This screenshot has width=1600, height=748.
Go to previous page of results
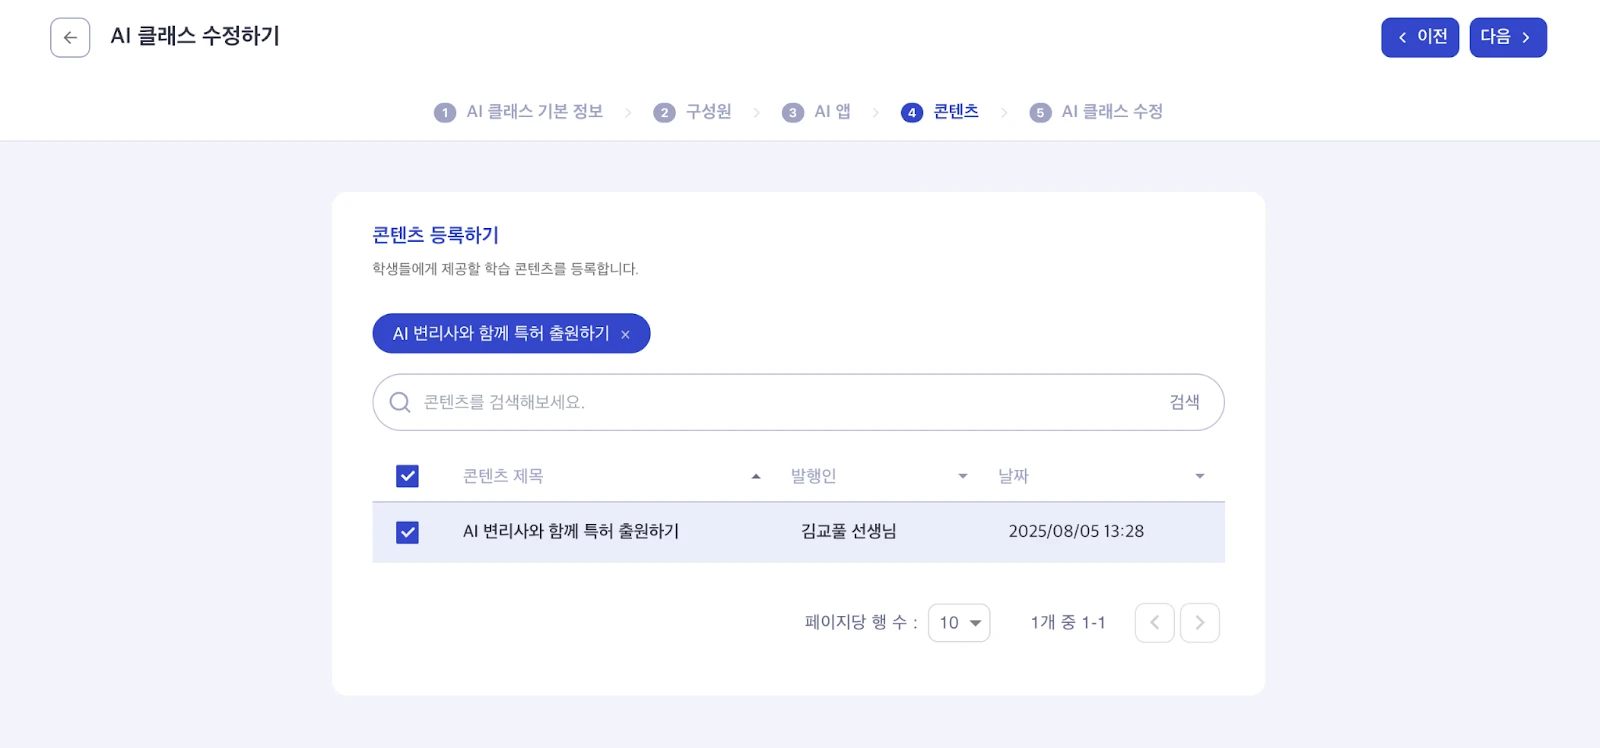click(x=1154, y=623)
